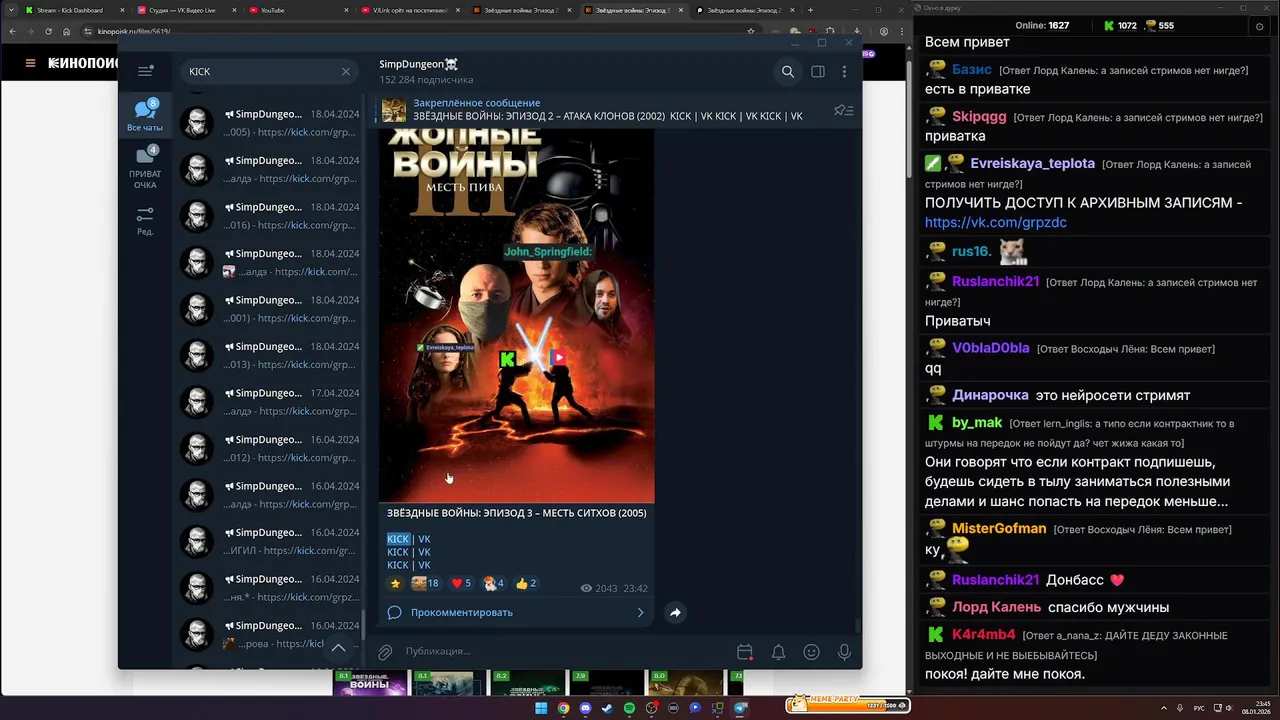Open OBS Studio from the taskbar
The height and width of the screenshot is (720, 1280).
(x=651, y=708)
